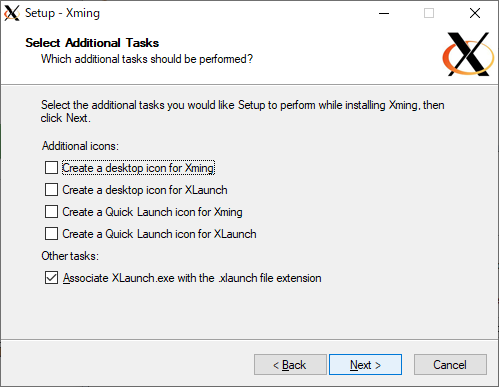Click the 'Additional icons:' group label

pyautogui.click(x=80, y=146)
